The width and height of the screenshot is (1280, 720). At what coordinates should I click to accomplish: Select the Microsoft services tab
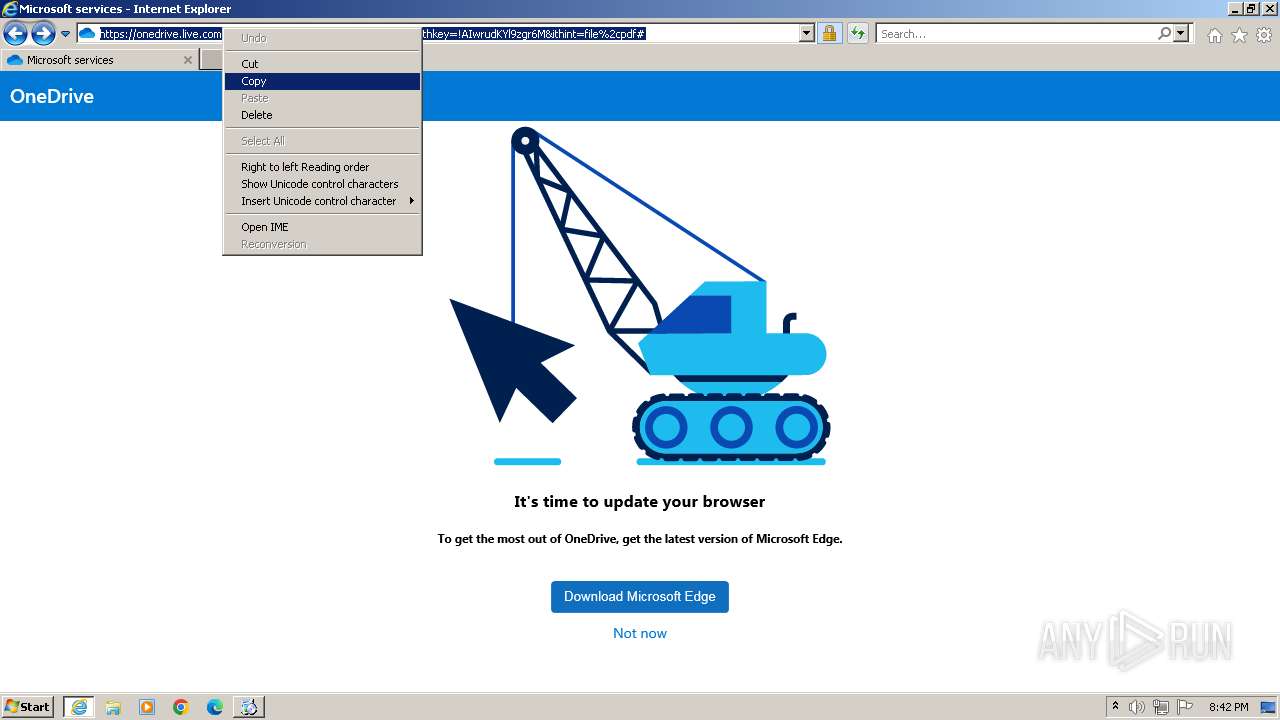(x=100, y=60)
